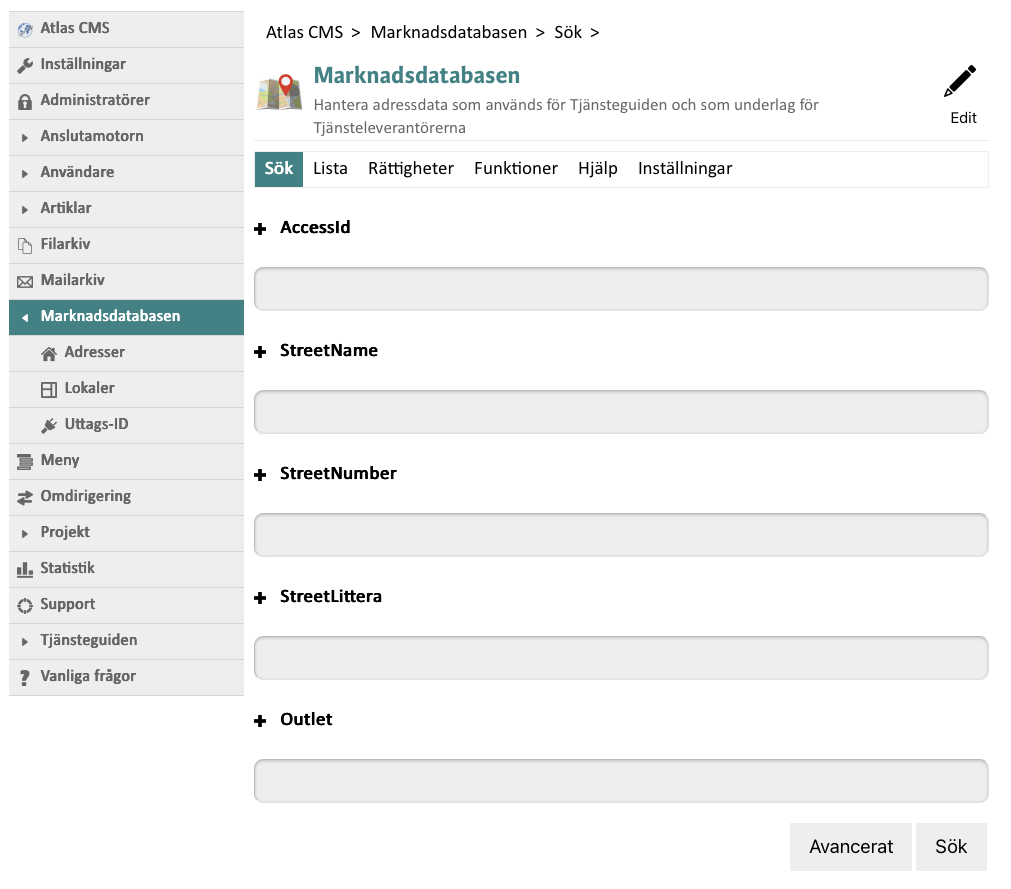Click the Sök button at bottom right

[x=950, y=847]
